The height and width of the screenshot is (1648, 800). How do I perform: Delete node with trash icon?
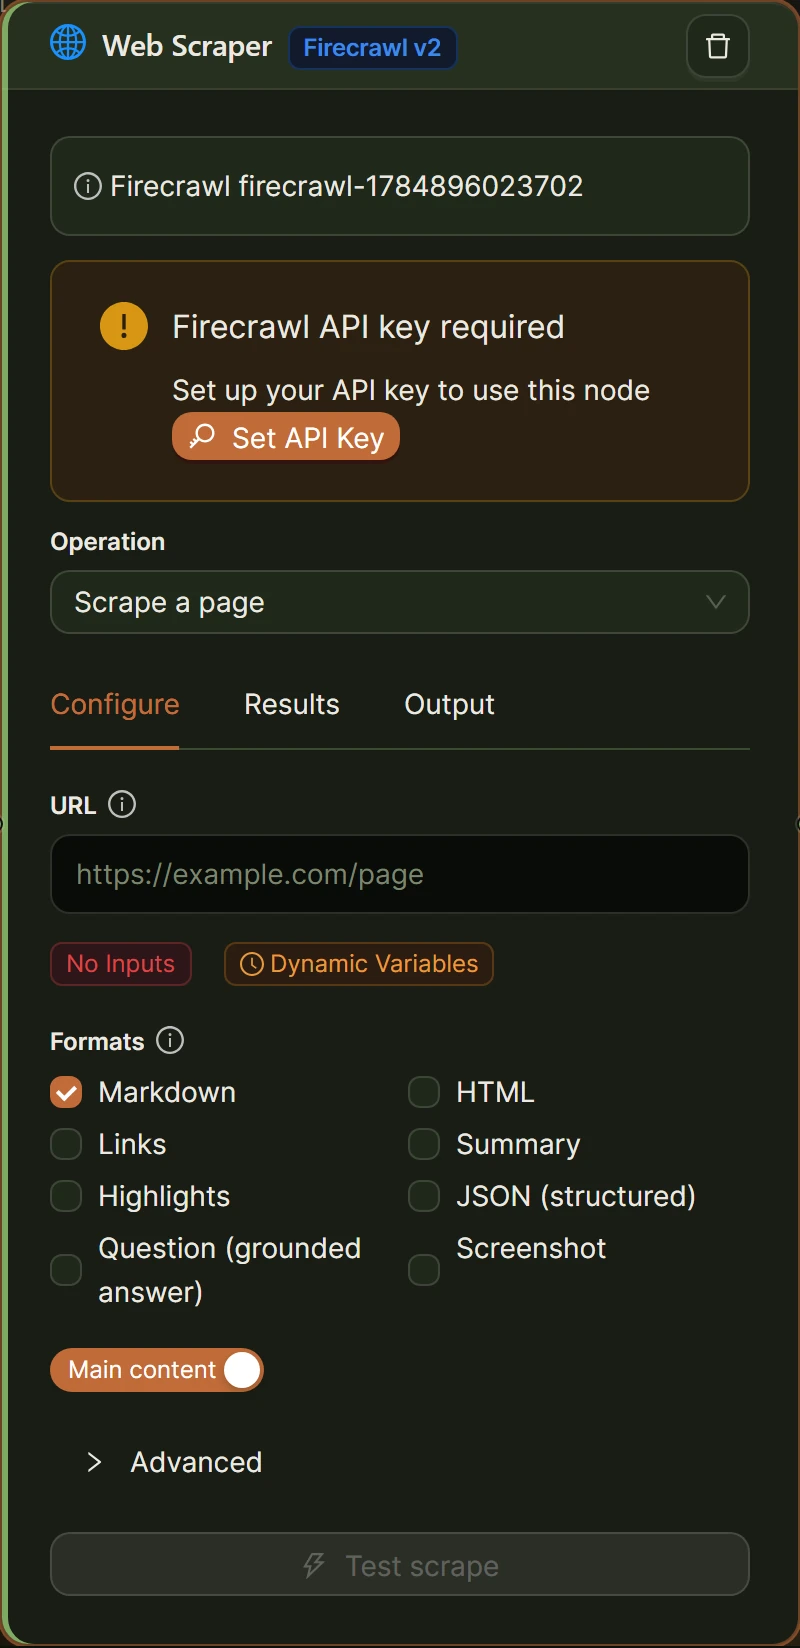pyautogui.click(x=718, y=46)
